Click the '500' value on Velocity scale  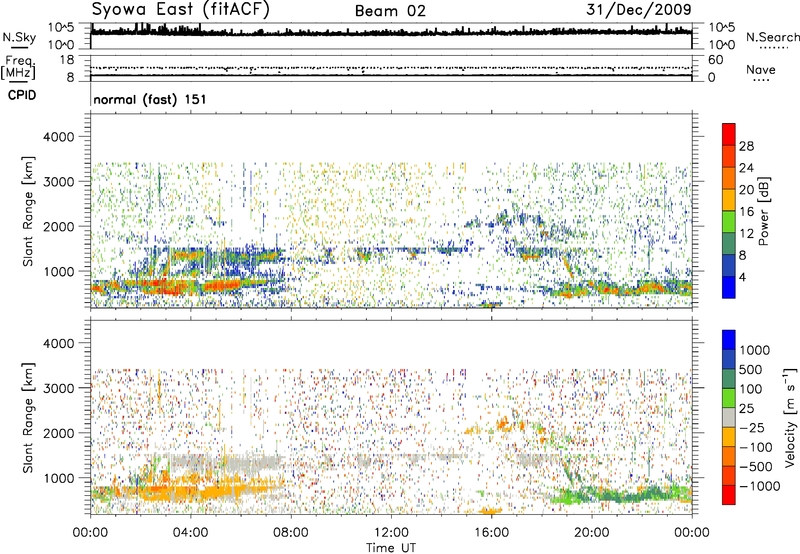point(750,369)
